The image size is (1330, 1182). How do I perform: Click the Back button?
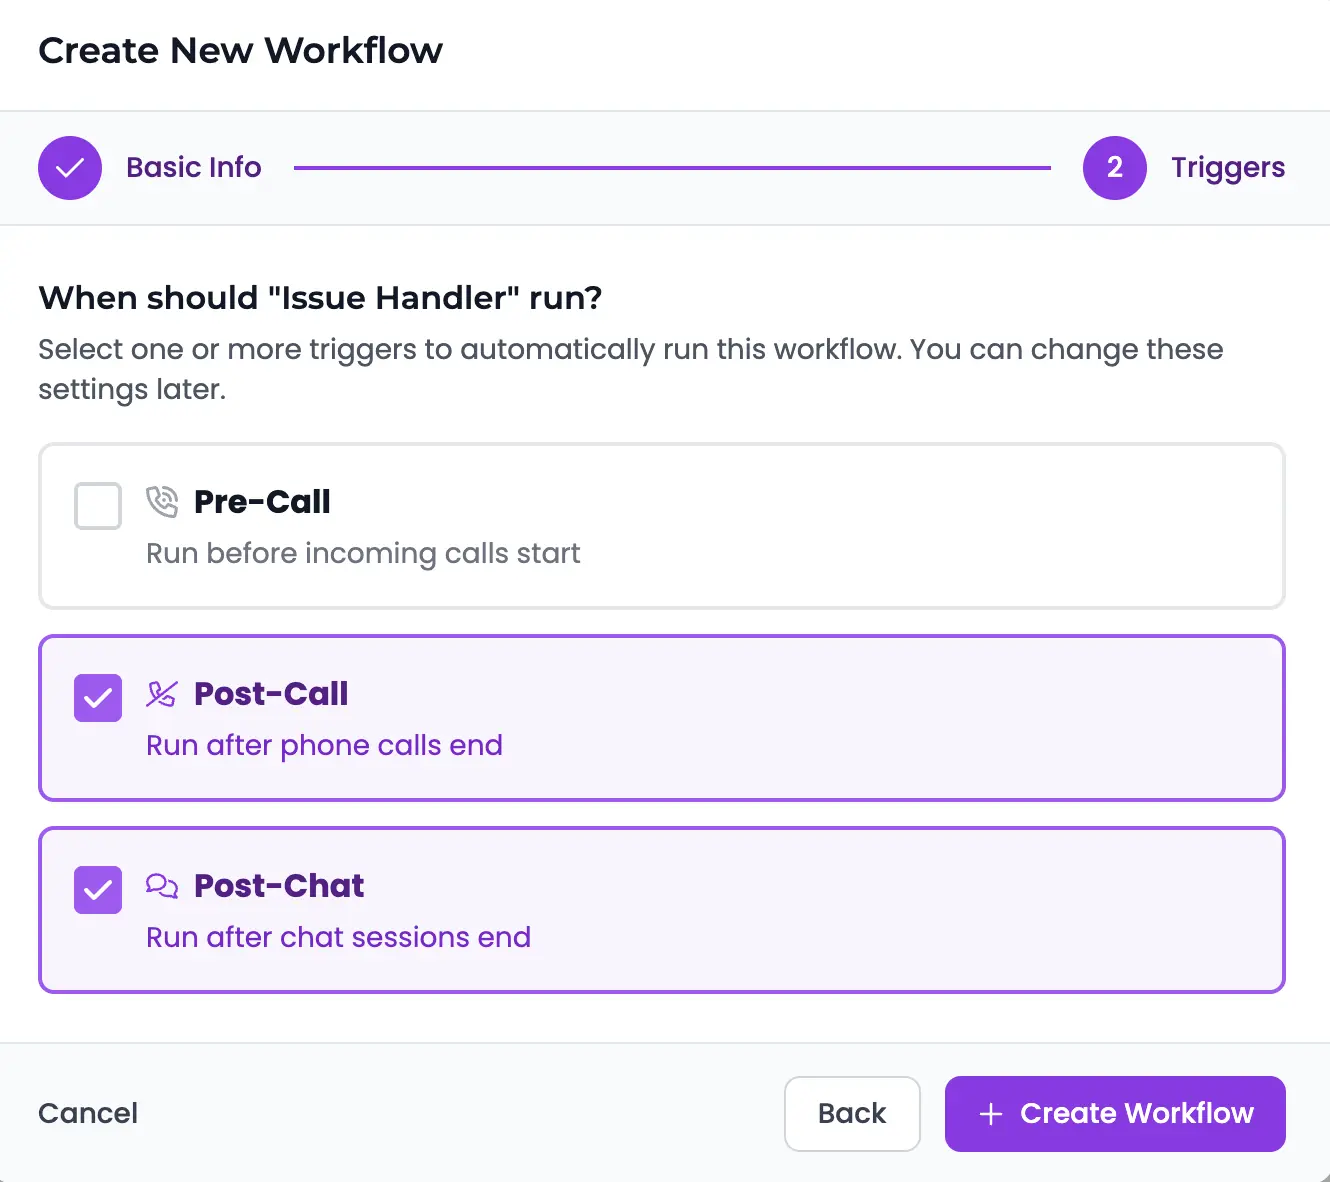pyautogui.click(x=852, y=1113)
